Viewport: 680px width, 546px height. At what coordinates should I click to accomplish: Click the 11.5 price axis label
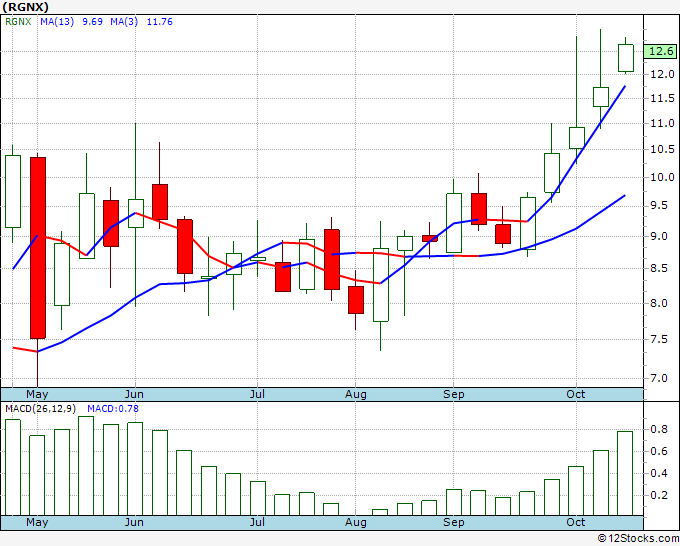pos(662,98)
